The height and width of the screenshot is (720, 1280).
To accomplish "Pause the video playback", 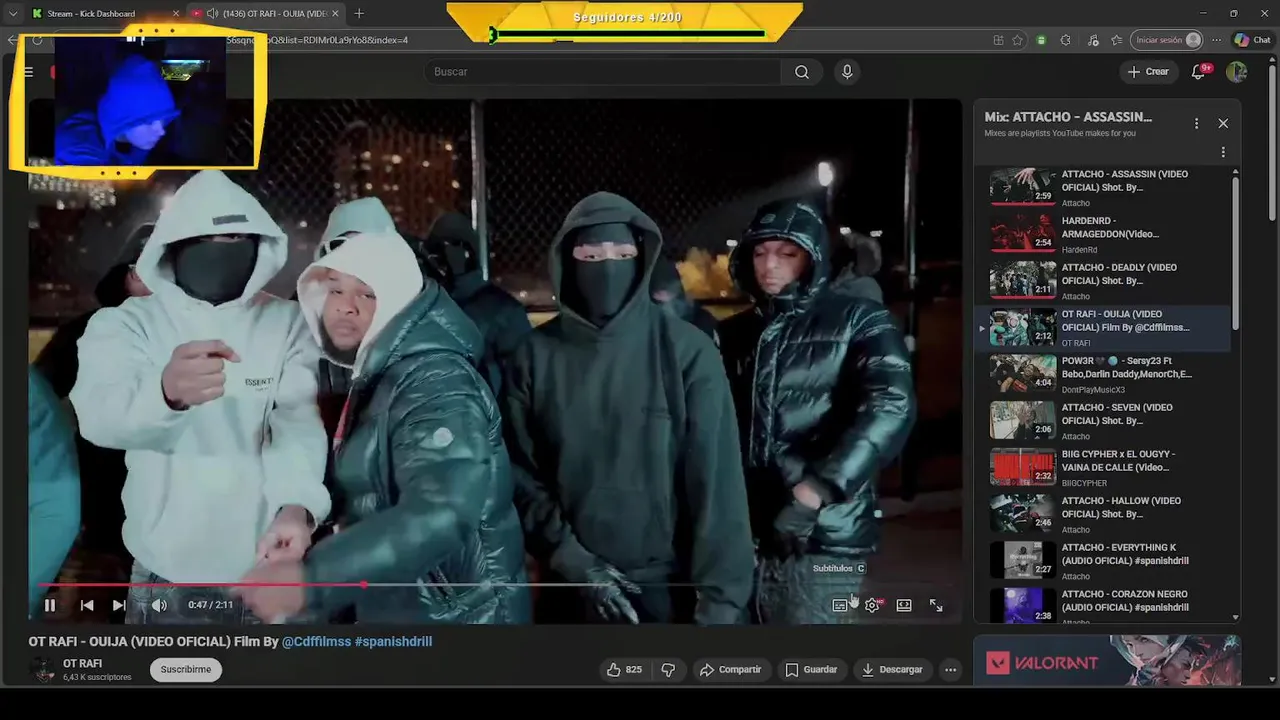I will [50, 605].
